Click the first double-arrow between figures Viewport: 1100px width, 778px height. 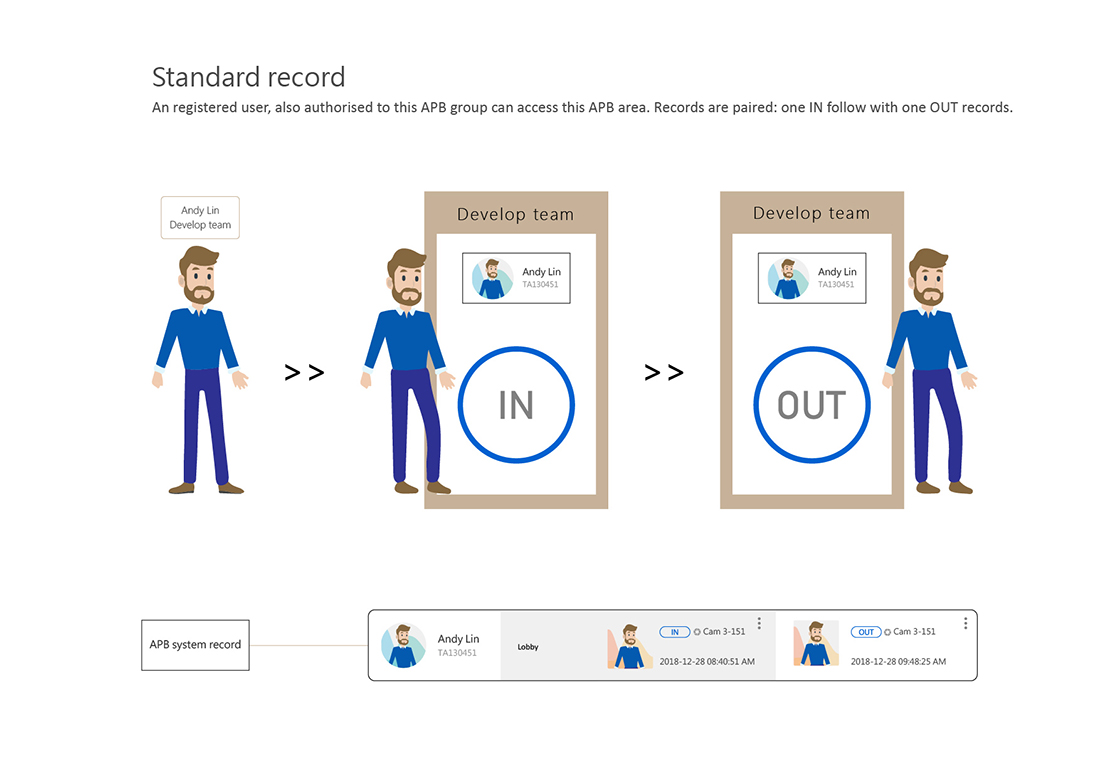pyautogui.click(x=304, y=373)
